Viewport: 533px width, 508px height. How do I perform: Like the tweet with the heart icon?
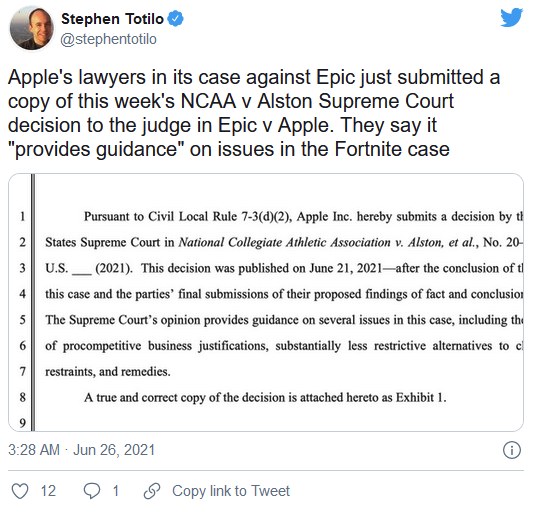click(20, 491)
